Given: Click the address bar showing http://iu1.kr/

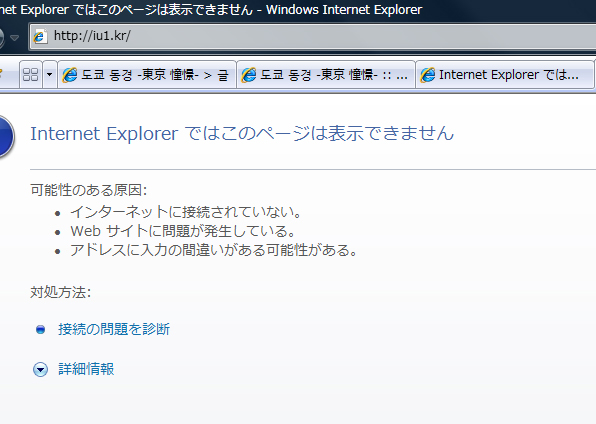Looking at the screenshot, I should [312, 37].
